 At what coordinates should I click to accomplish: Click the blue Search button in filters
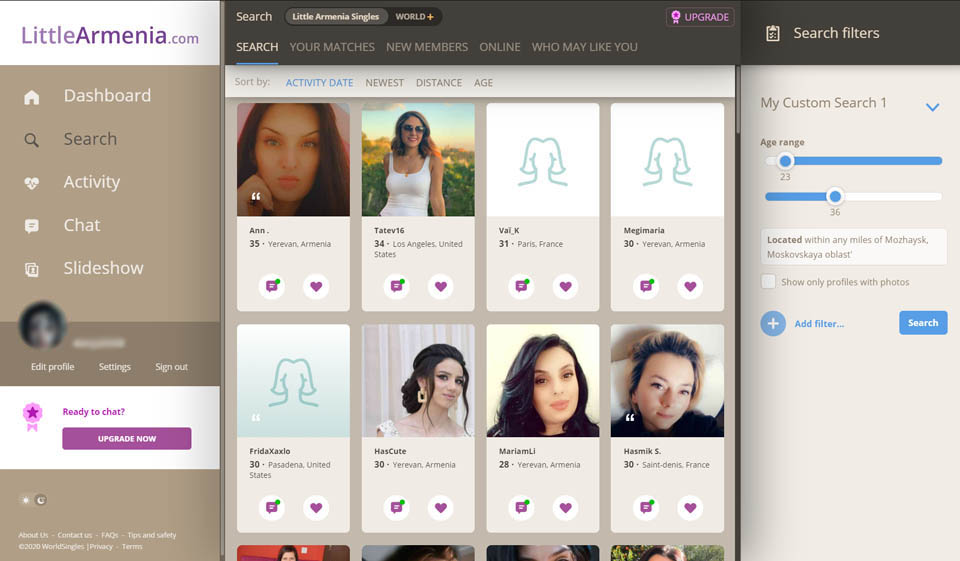[x=922, y=323]
